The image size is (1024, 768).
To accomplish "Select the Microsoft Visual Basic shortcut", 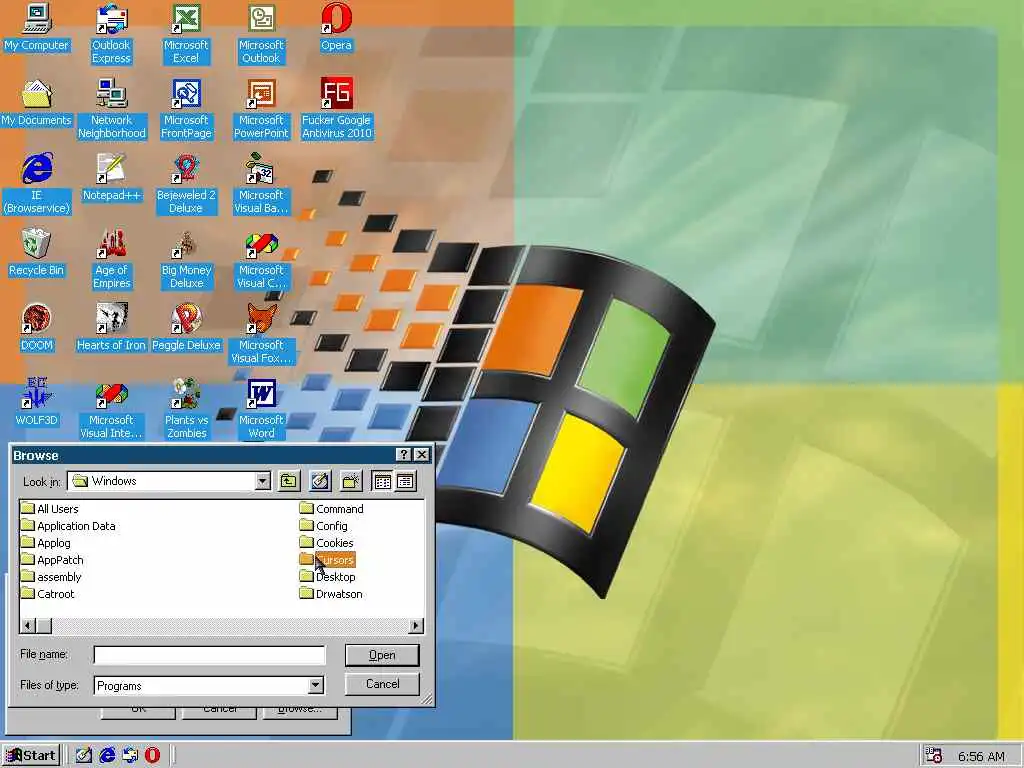I will click(261, 184).
